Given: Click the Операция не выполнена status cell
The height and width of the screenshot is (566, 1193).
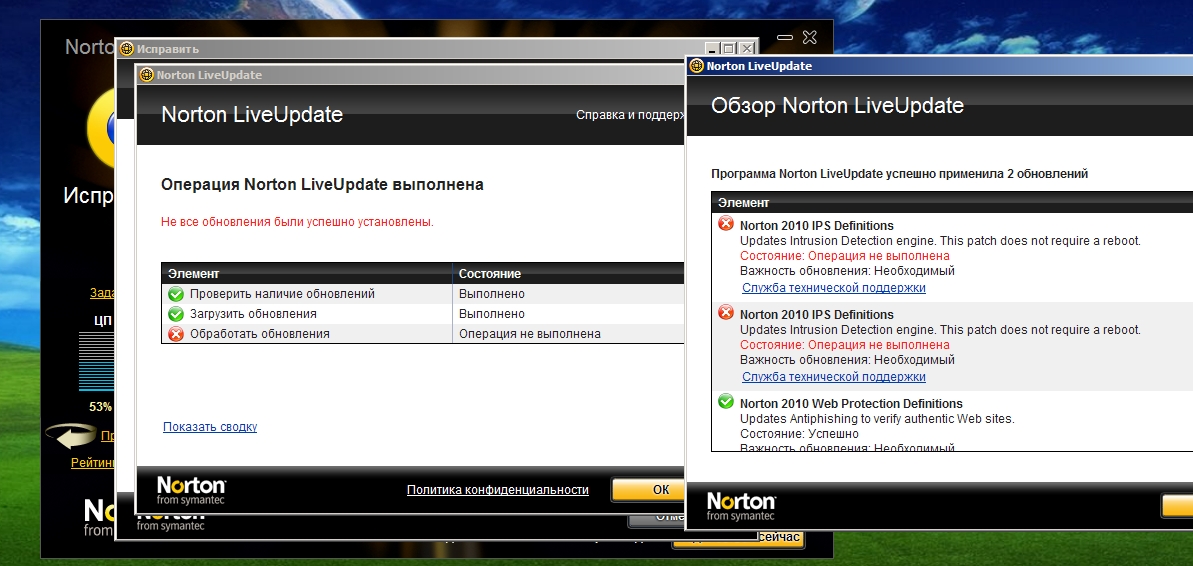Looking at the screenshot, I should (530, 333).
